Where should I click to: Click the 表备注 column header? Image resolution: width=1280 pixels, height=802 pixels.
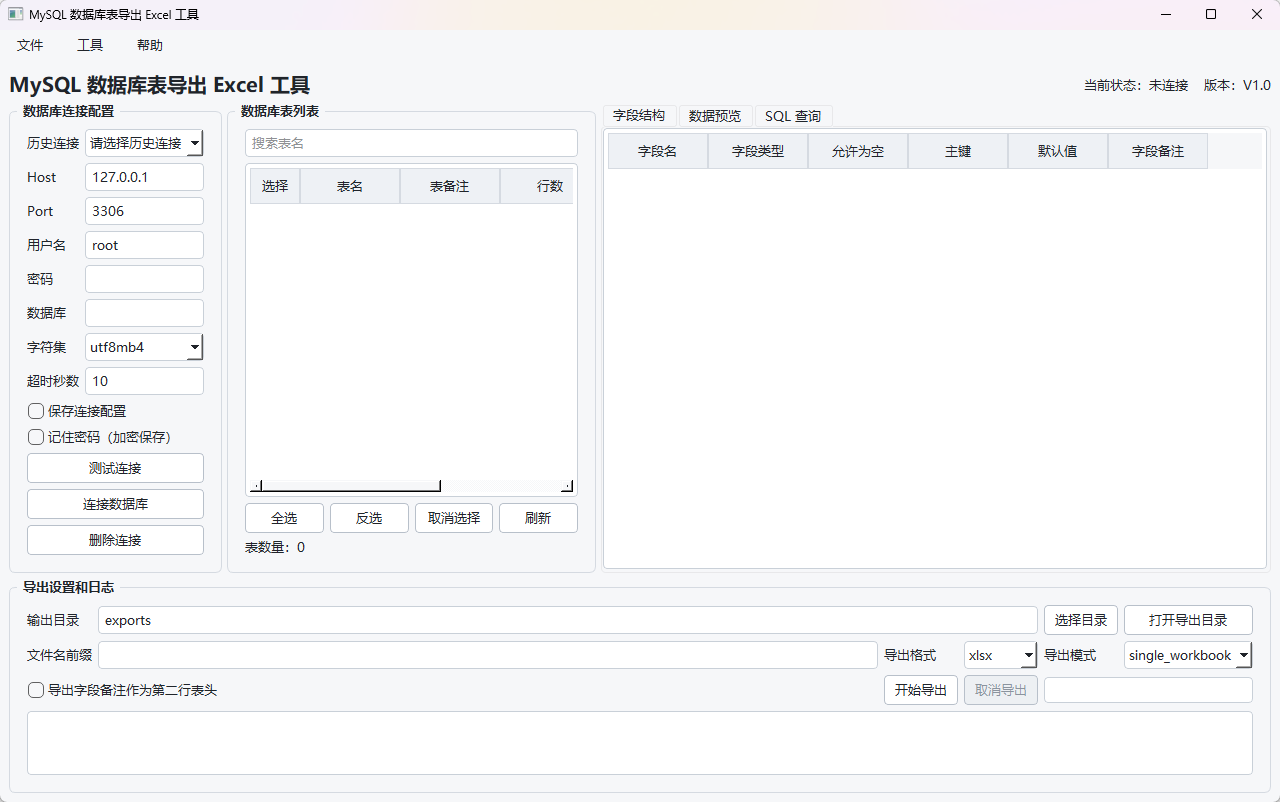click(450, 186)
